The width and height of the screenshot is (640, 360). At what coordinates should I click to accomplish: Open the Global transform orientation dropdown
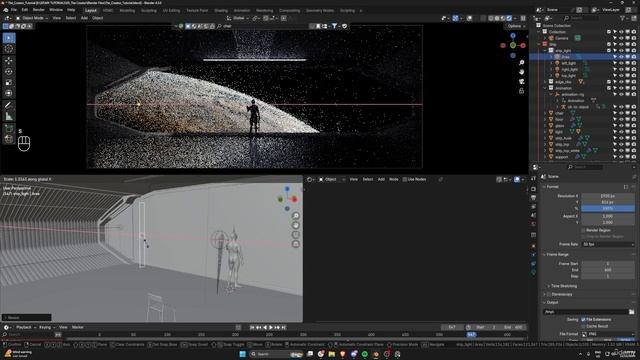(238, 18)
